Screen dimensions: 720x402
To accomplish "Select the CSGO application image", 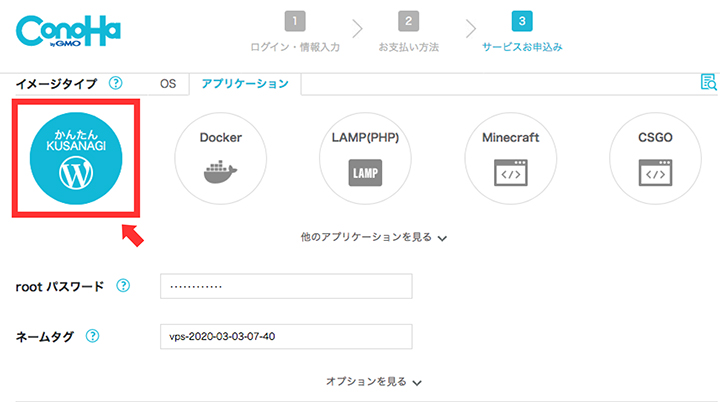I will click(655, 159).
